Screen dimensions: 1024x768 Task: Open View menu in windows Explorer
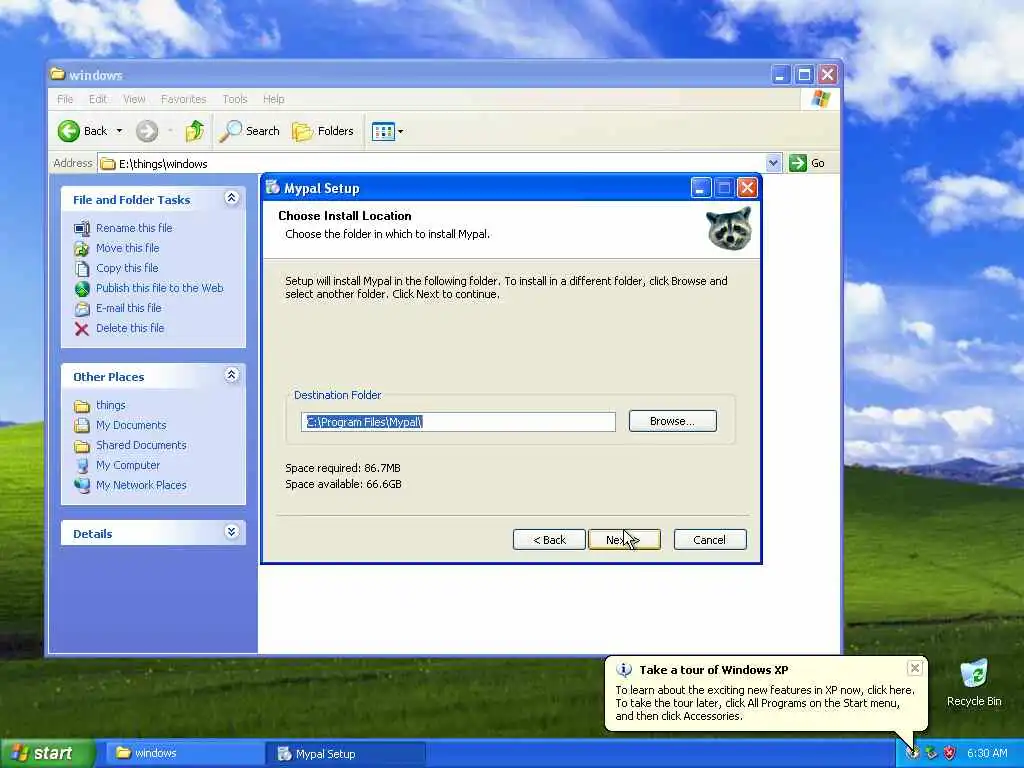coord(135,99)
